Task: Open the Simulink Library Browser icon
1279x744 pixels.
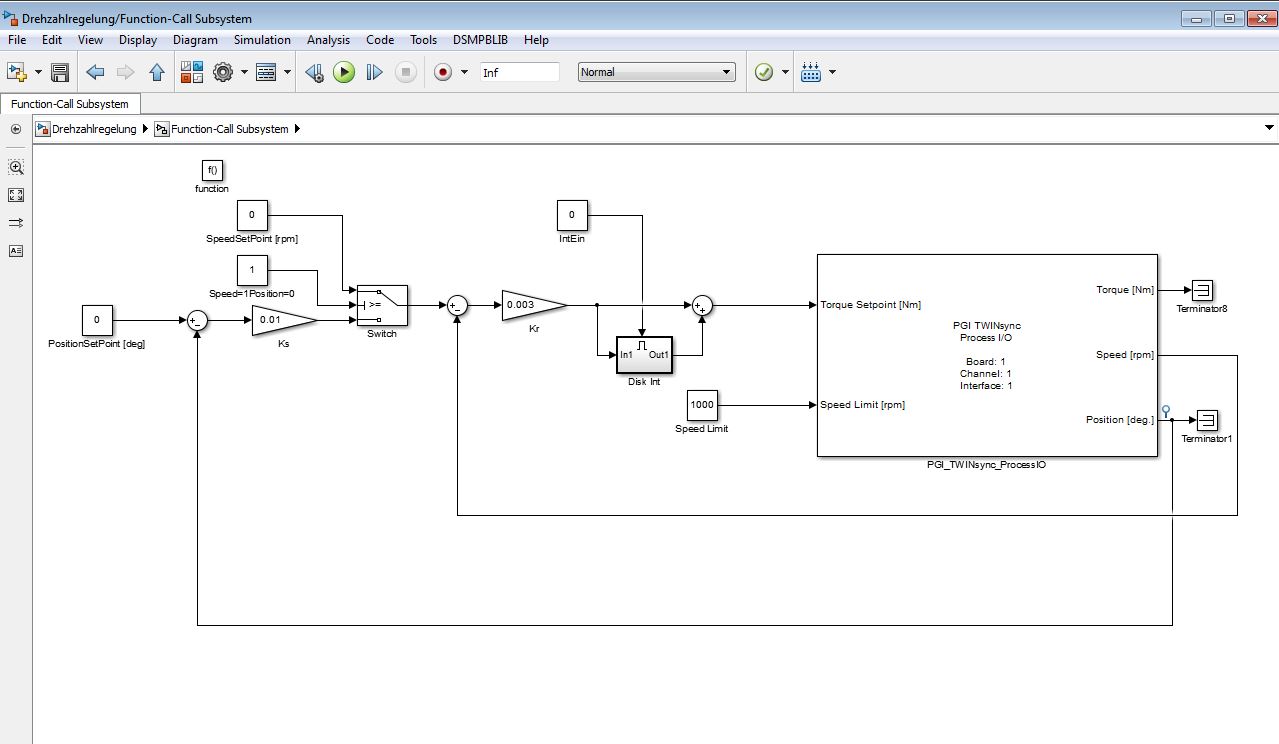Action: pos(192,72)
